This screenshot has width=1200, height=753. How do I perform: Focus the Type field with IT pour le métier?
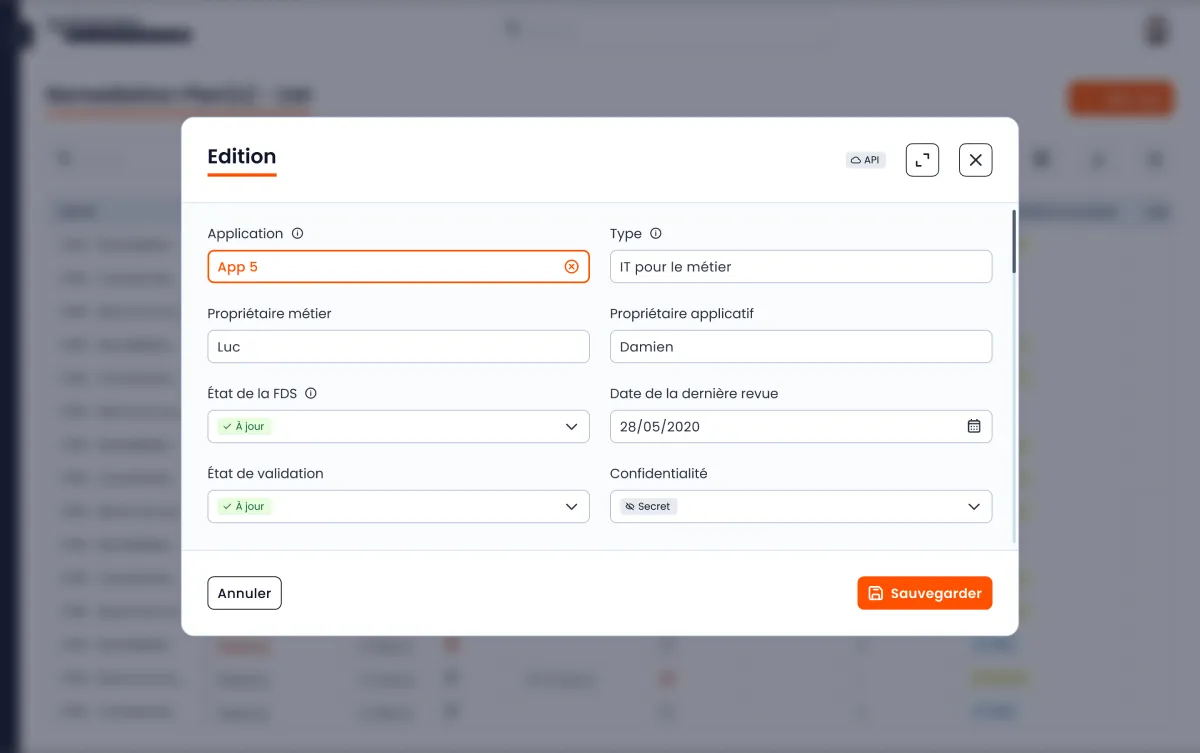pyautogui.click(x=800, y=267)
